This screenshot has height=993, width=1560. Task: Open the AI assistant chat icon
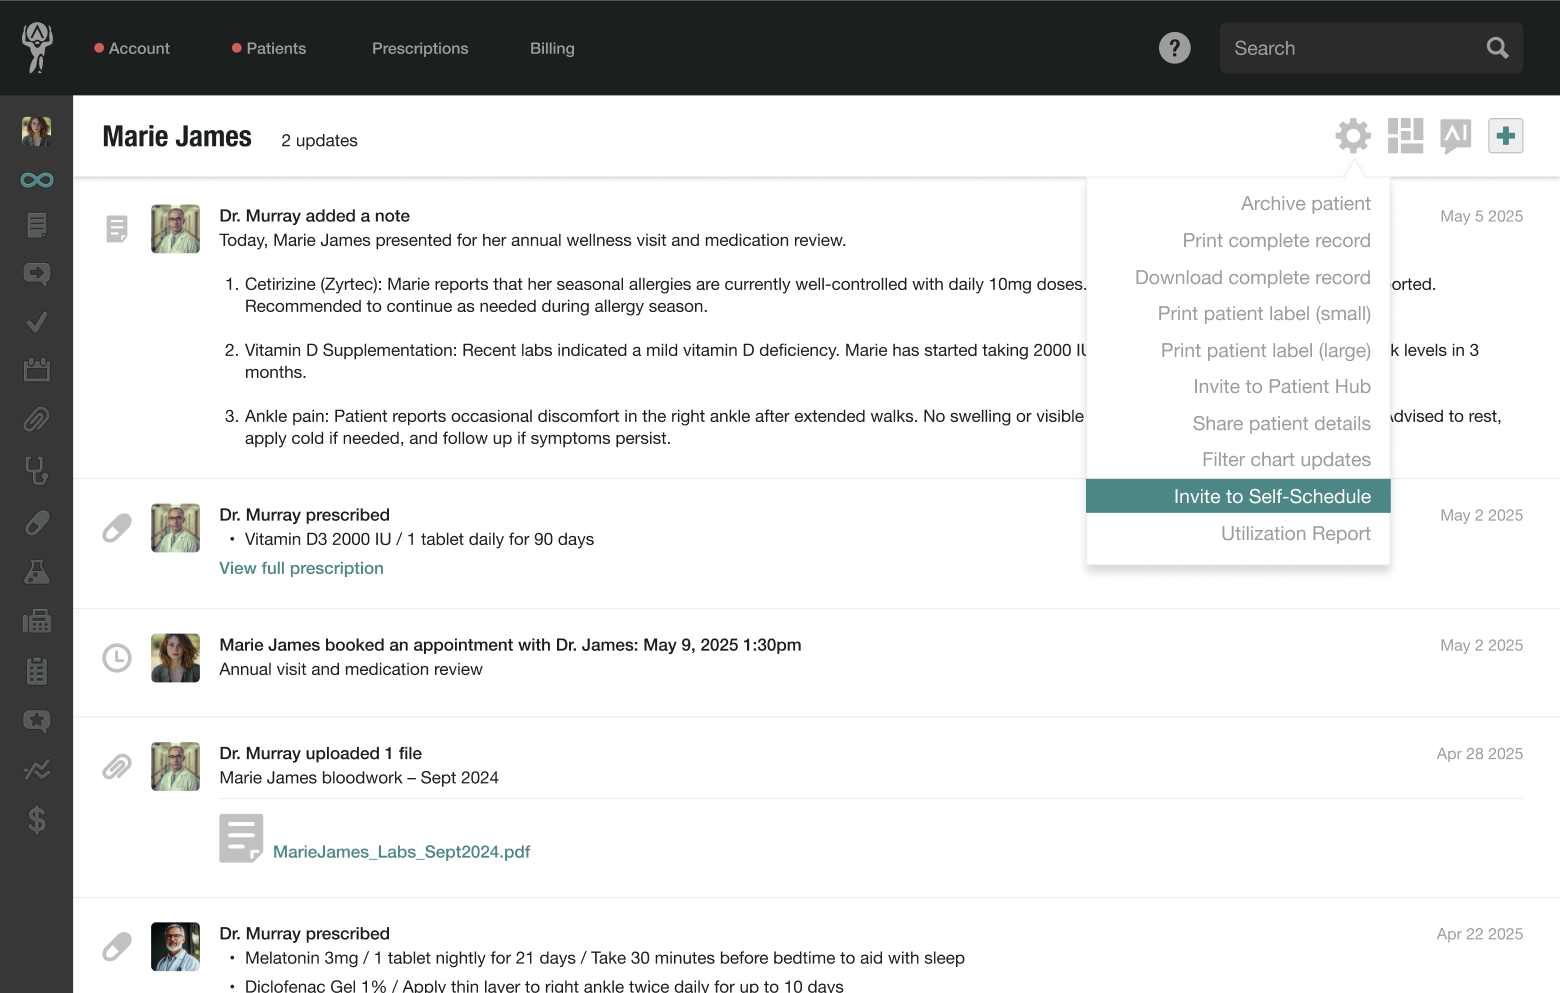(1455, 135)
